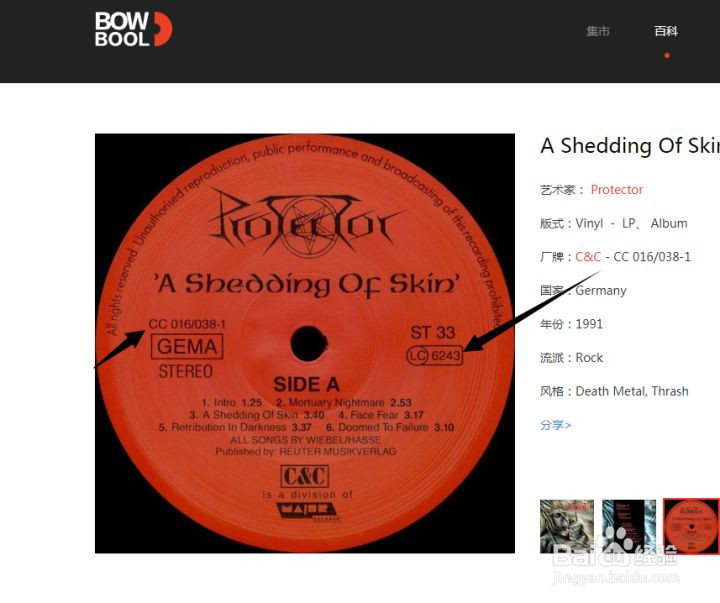Image resolution: width=720 pixels, height=603 pixels.
Task: Click the LC 6243 label code badge
Action: pyautogui.click(x=434, y=356)
